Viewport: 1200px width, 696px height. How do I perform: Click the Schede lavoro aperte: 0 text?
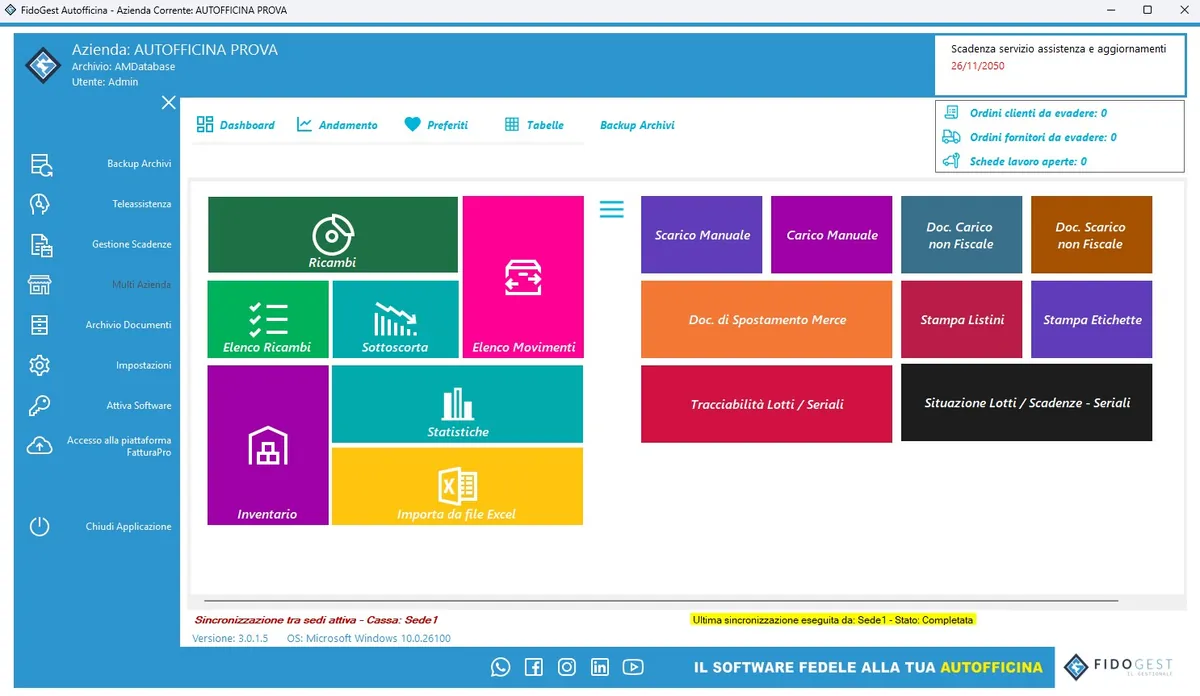pyautogui.click(x=1028, y=161)
